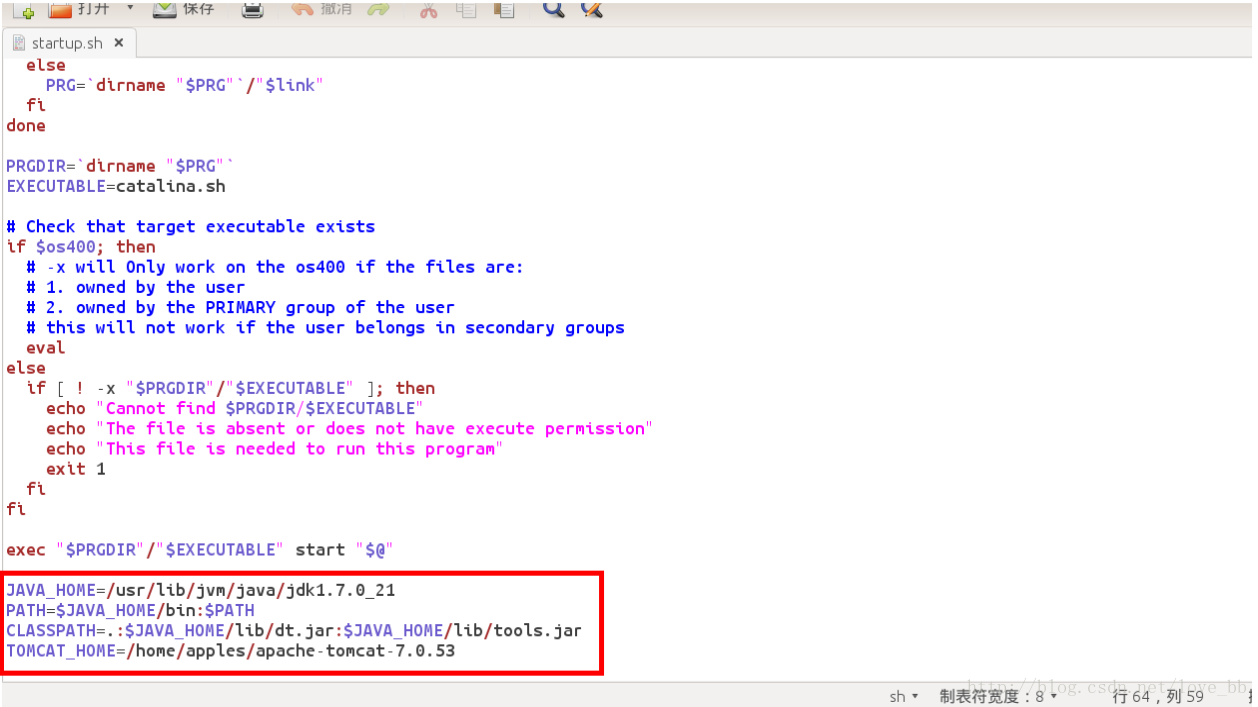Click the comment '# Check that target executable exists'

190,226
